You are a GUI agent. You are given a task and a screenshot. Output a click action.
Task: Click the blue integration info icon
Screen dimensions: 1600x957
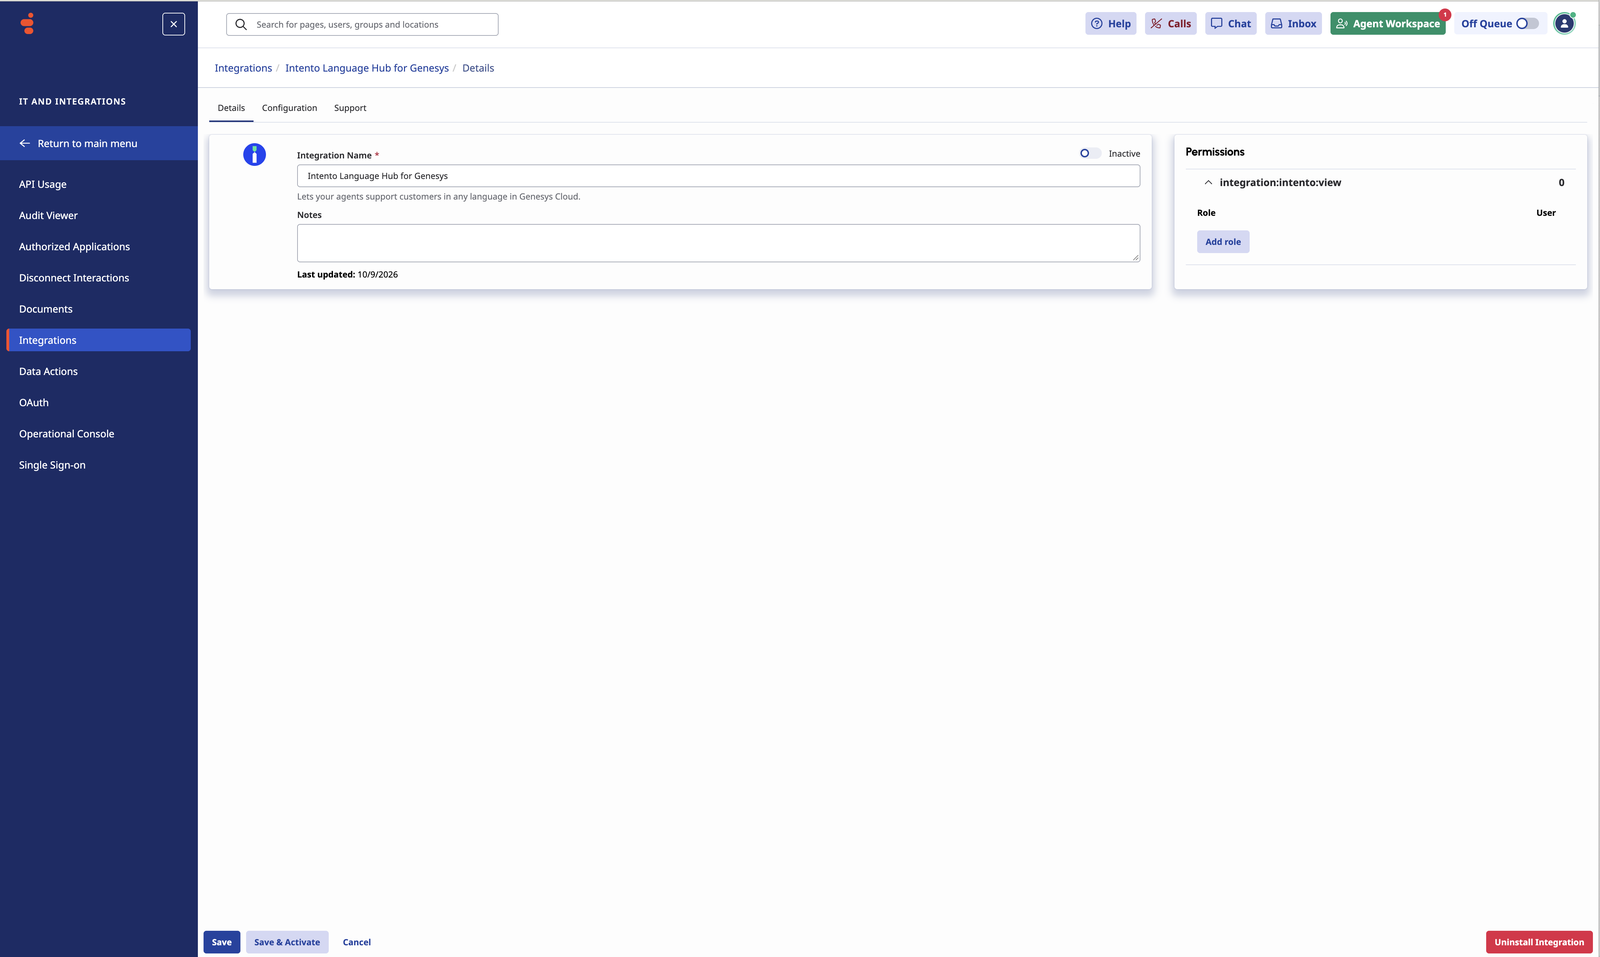pos(255,155)
